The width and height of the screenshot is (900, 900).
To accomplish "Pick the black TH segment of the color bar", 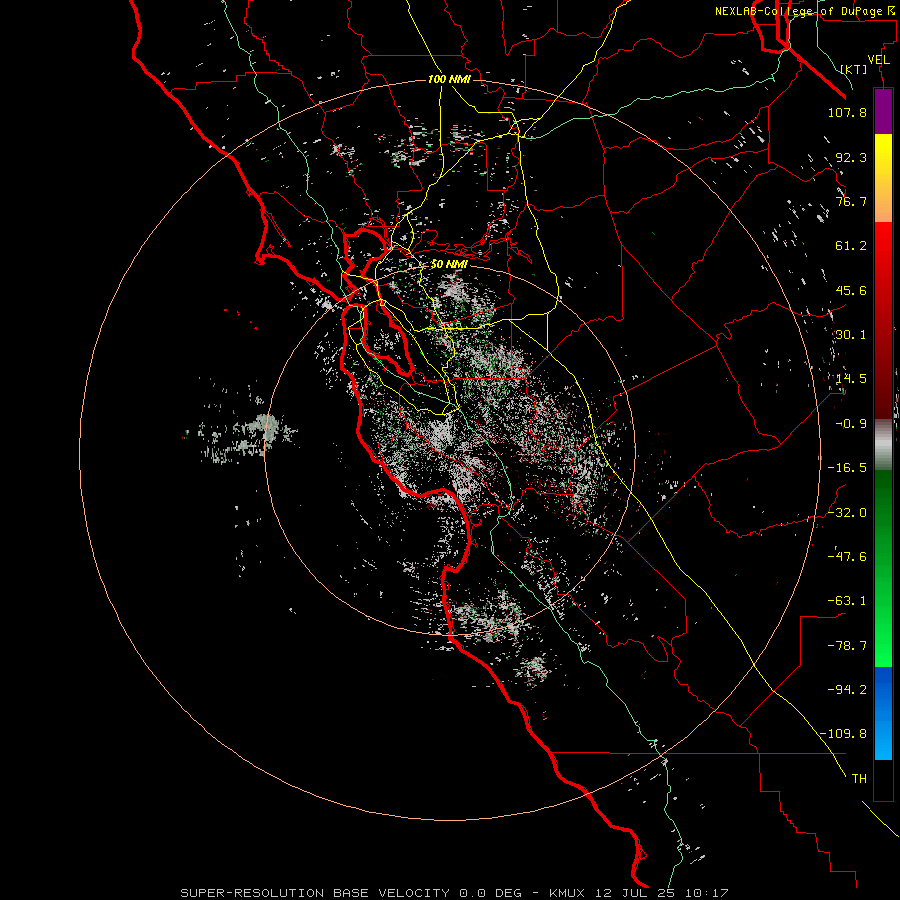I will click(883, 780).
